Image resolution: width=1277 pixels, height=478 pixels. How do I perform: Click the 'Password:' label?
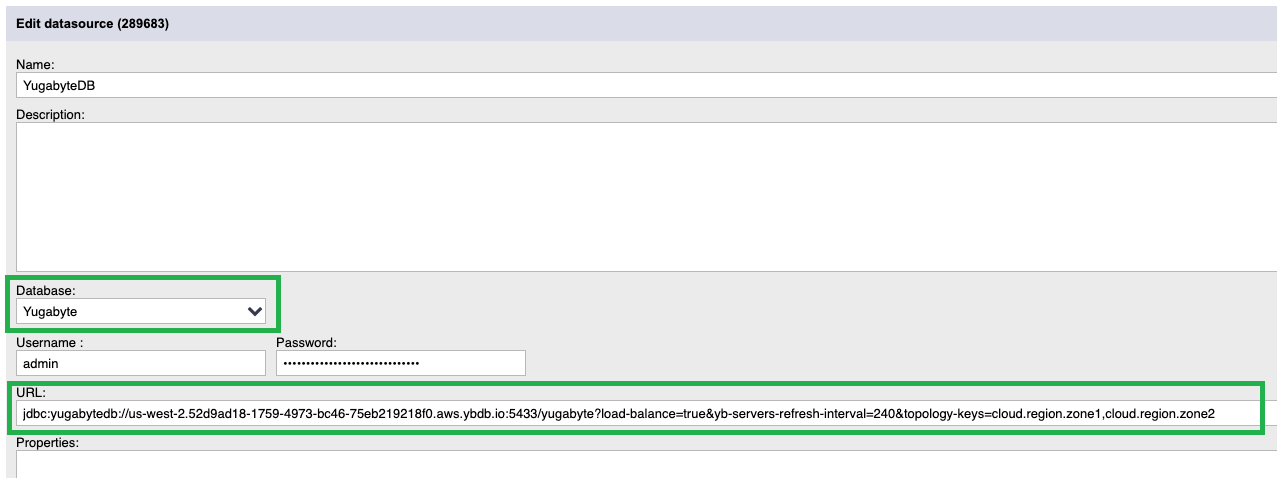[x=306, y=342]
